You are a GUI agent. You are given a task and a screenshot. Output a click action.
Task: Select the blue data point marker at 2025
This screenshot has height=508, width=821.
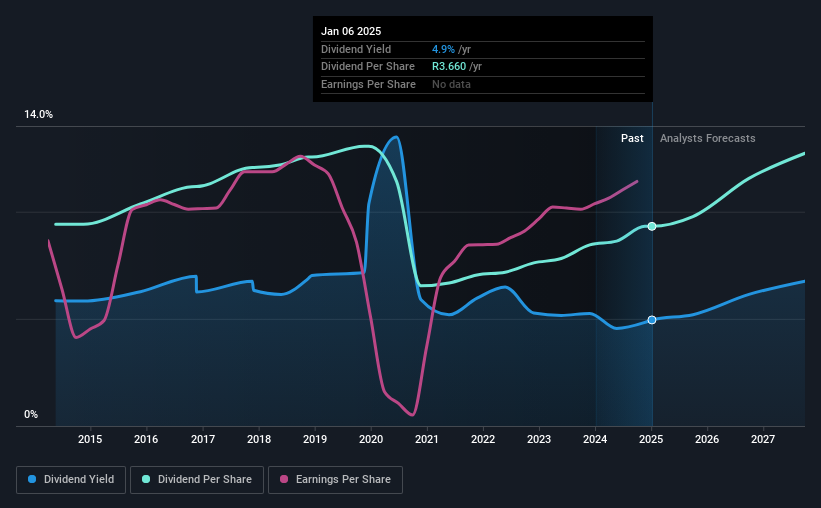point(652,320)
